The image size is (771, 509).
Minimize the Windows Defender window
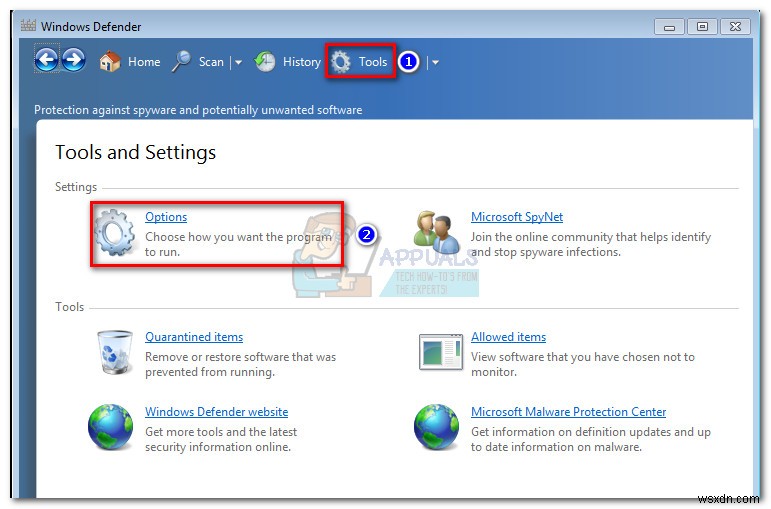click(x=669, y=27)
